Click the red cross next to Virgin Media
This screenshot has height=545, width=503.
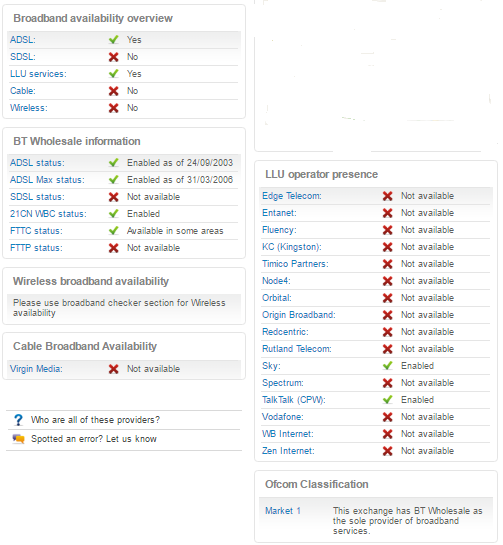tap(113, 369)
